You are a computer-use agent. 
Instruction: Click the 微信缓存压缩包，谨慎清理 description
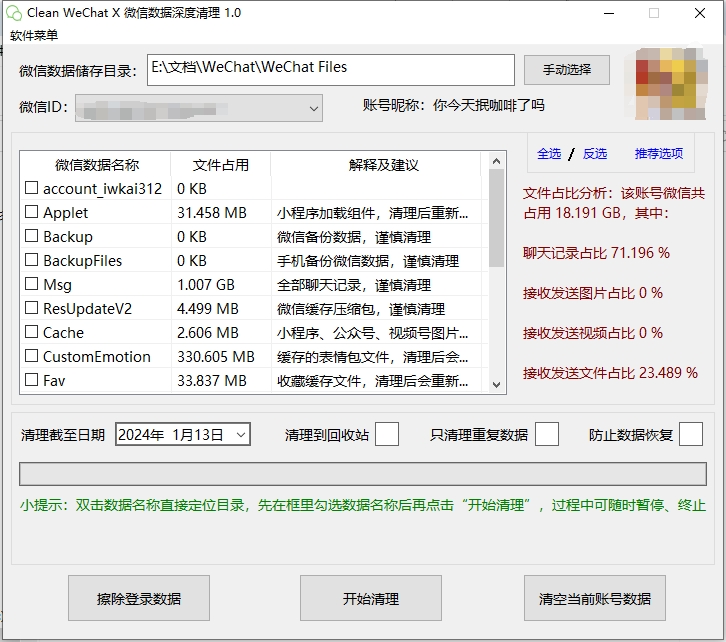tap(361, 309)
